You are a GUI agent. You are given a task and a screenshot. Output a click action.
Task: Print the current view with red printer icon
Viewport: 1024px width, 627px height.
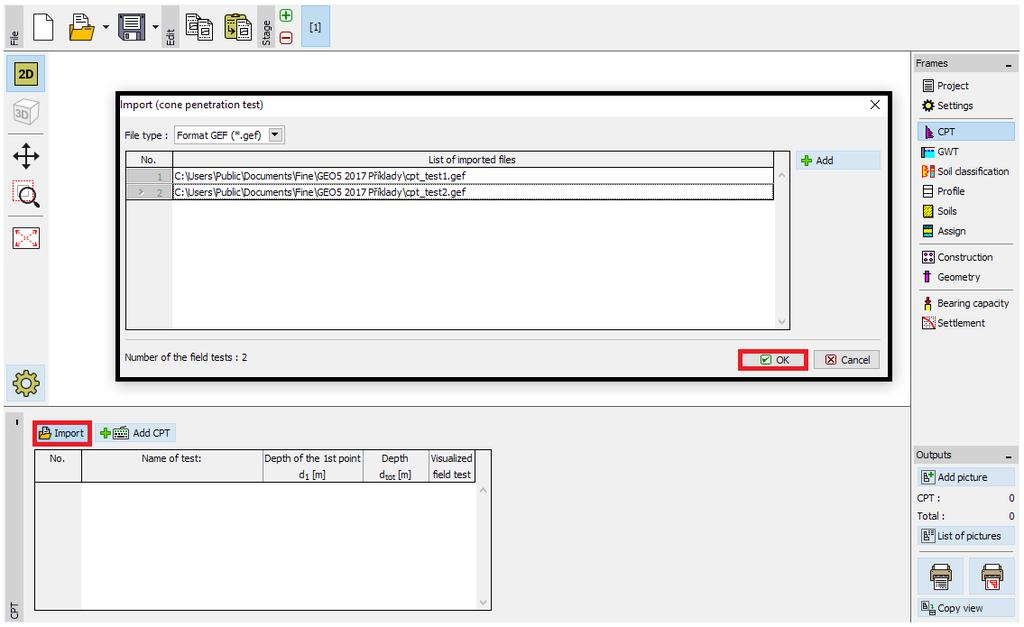[992, 577]
